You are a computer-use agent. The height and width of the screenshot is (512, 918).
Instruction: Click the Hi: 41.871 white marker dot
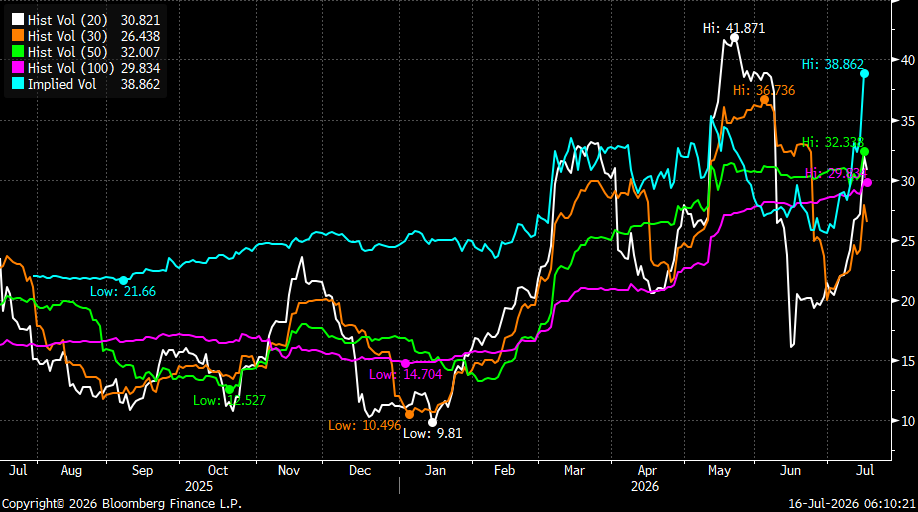coord(734,38)
